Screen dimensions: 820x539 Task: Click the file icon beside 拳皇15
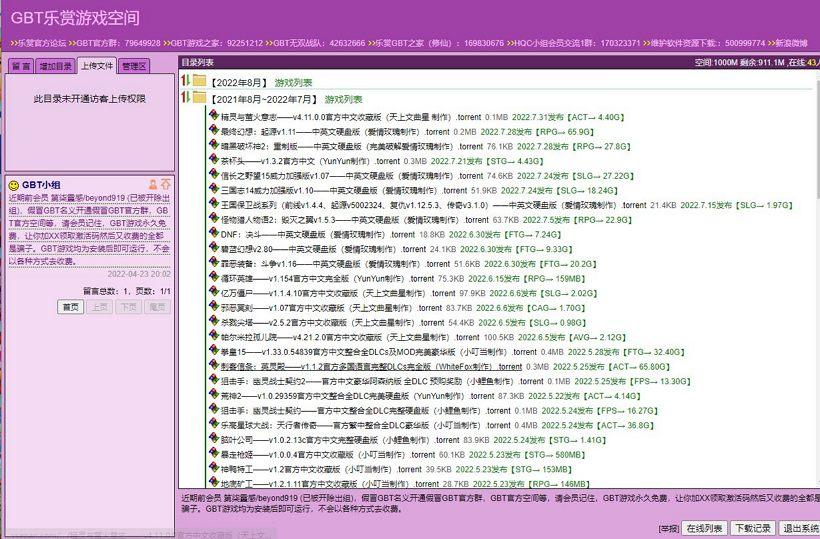coord(213,349)
